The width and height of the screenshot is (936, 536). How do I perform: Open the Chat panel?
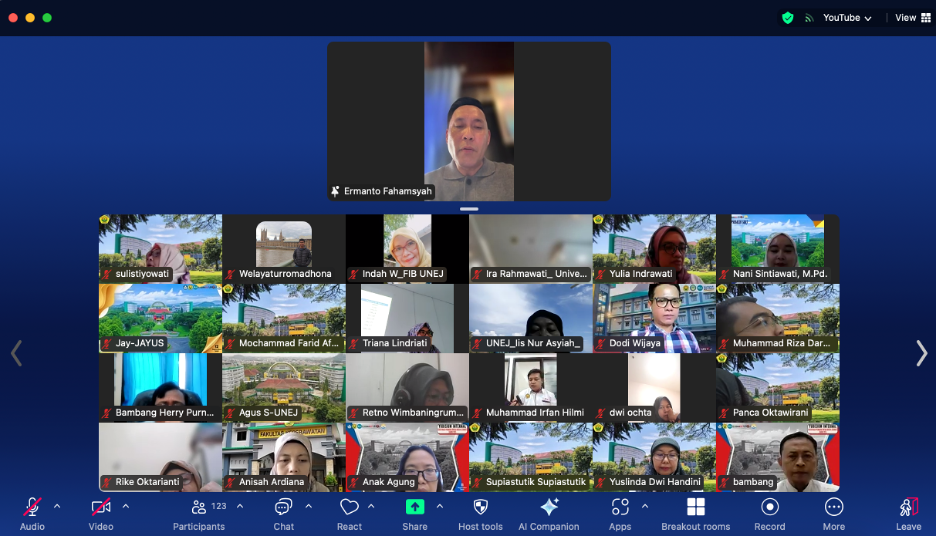point(284,512)
